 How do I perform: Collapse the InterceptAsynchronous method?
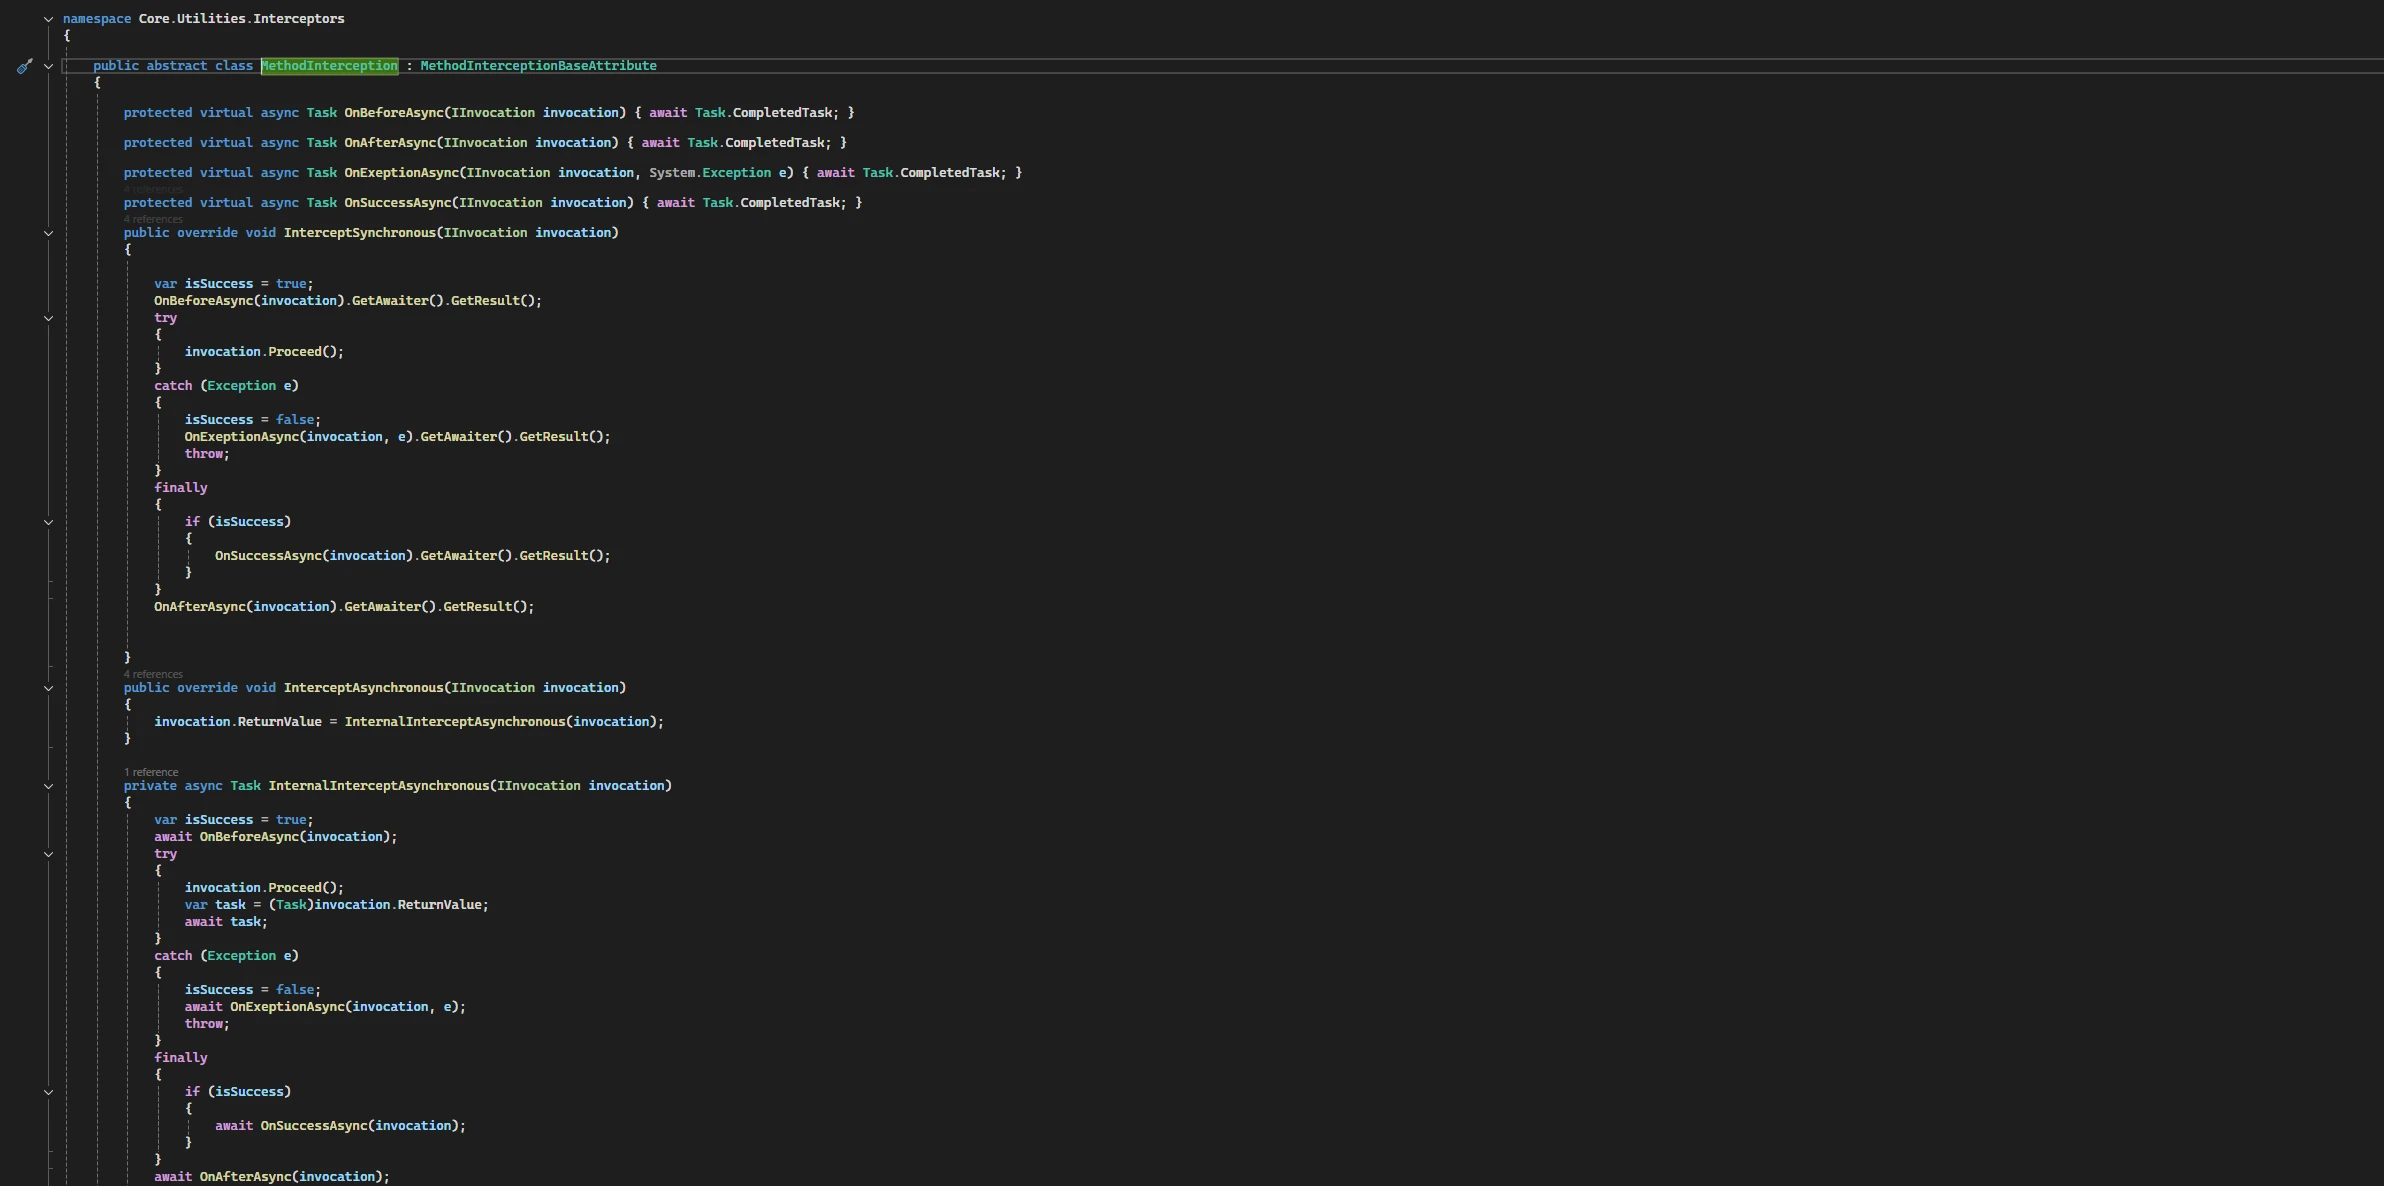[x=48, y=688]
